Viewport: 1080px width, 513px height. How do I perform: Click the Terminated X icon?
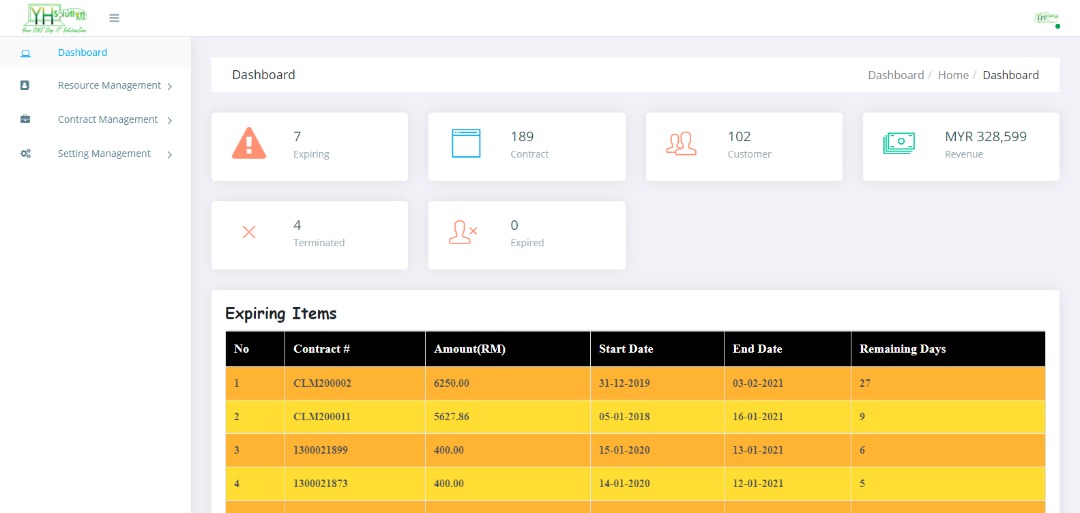[x=249, y=232]
